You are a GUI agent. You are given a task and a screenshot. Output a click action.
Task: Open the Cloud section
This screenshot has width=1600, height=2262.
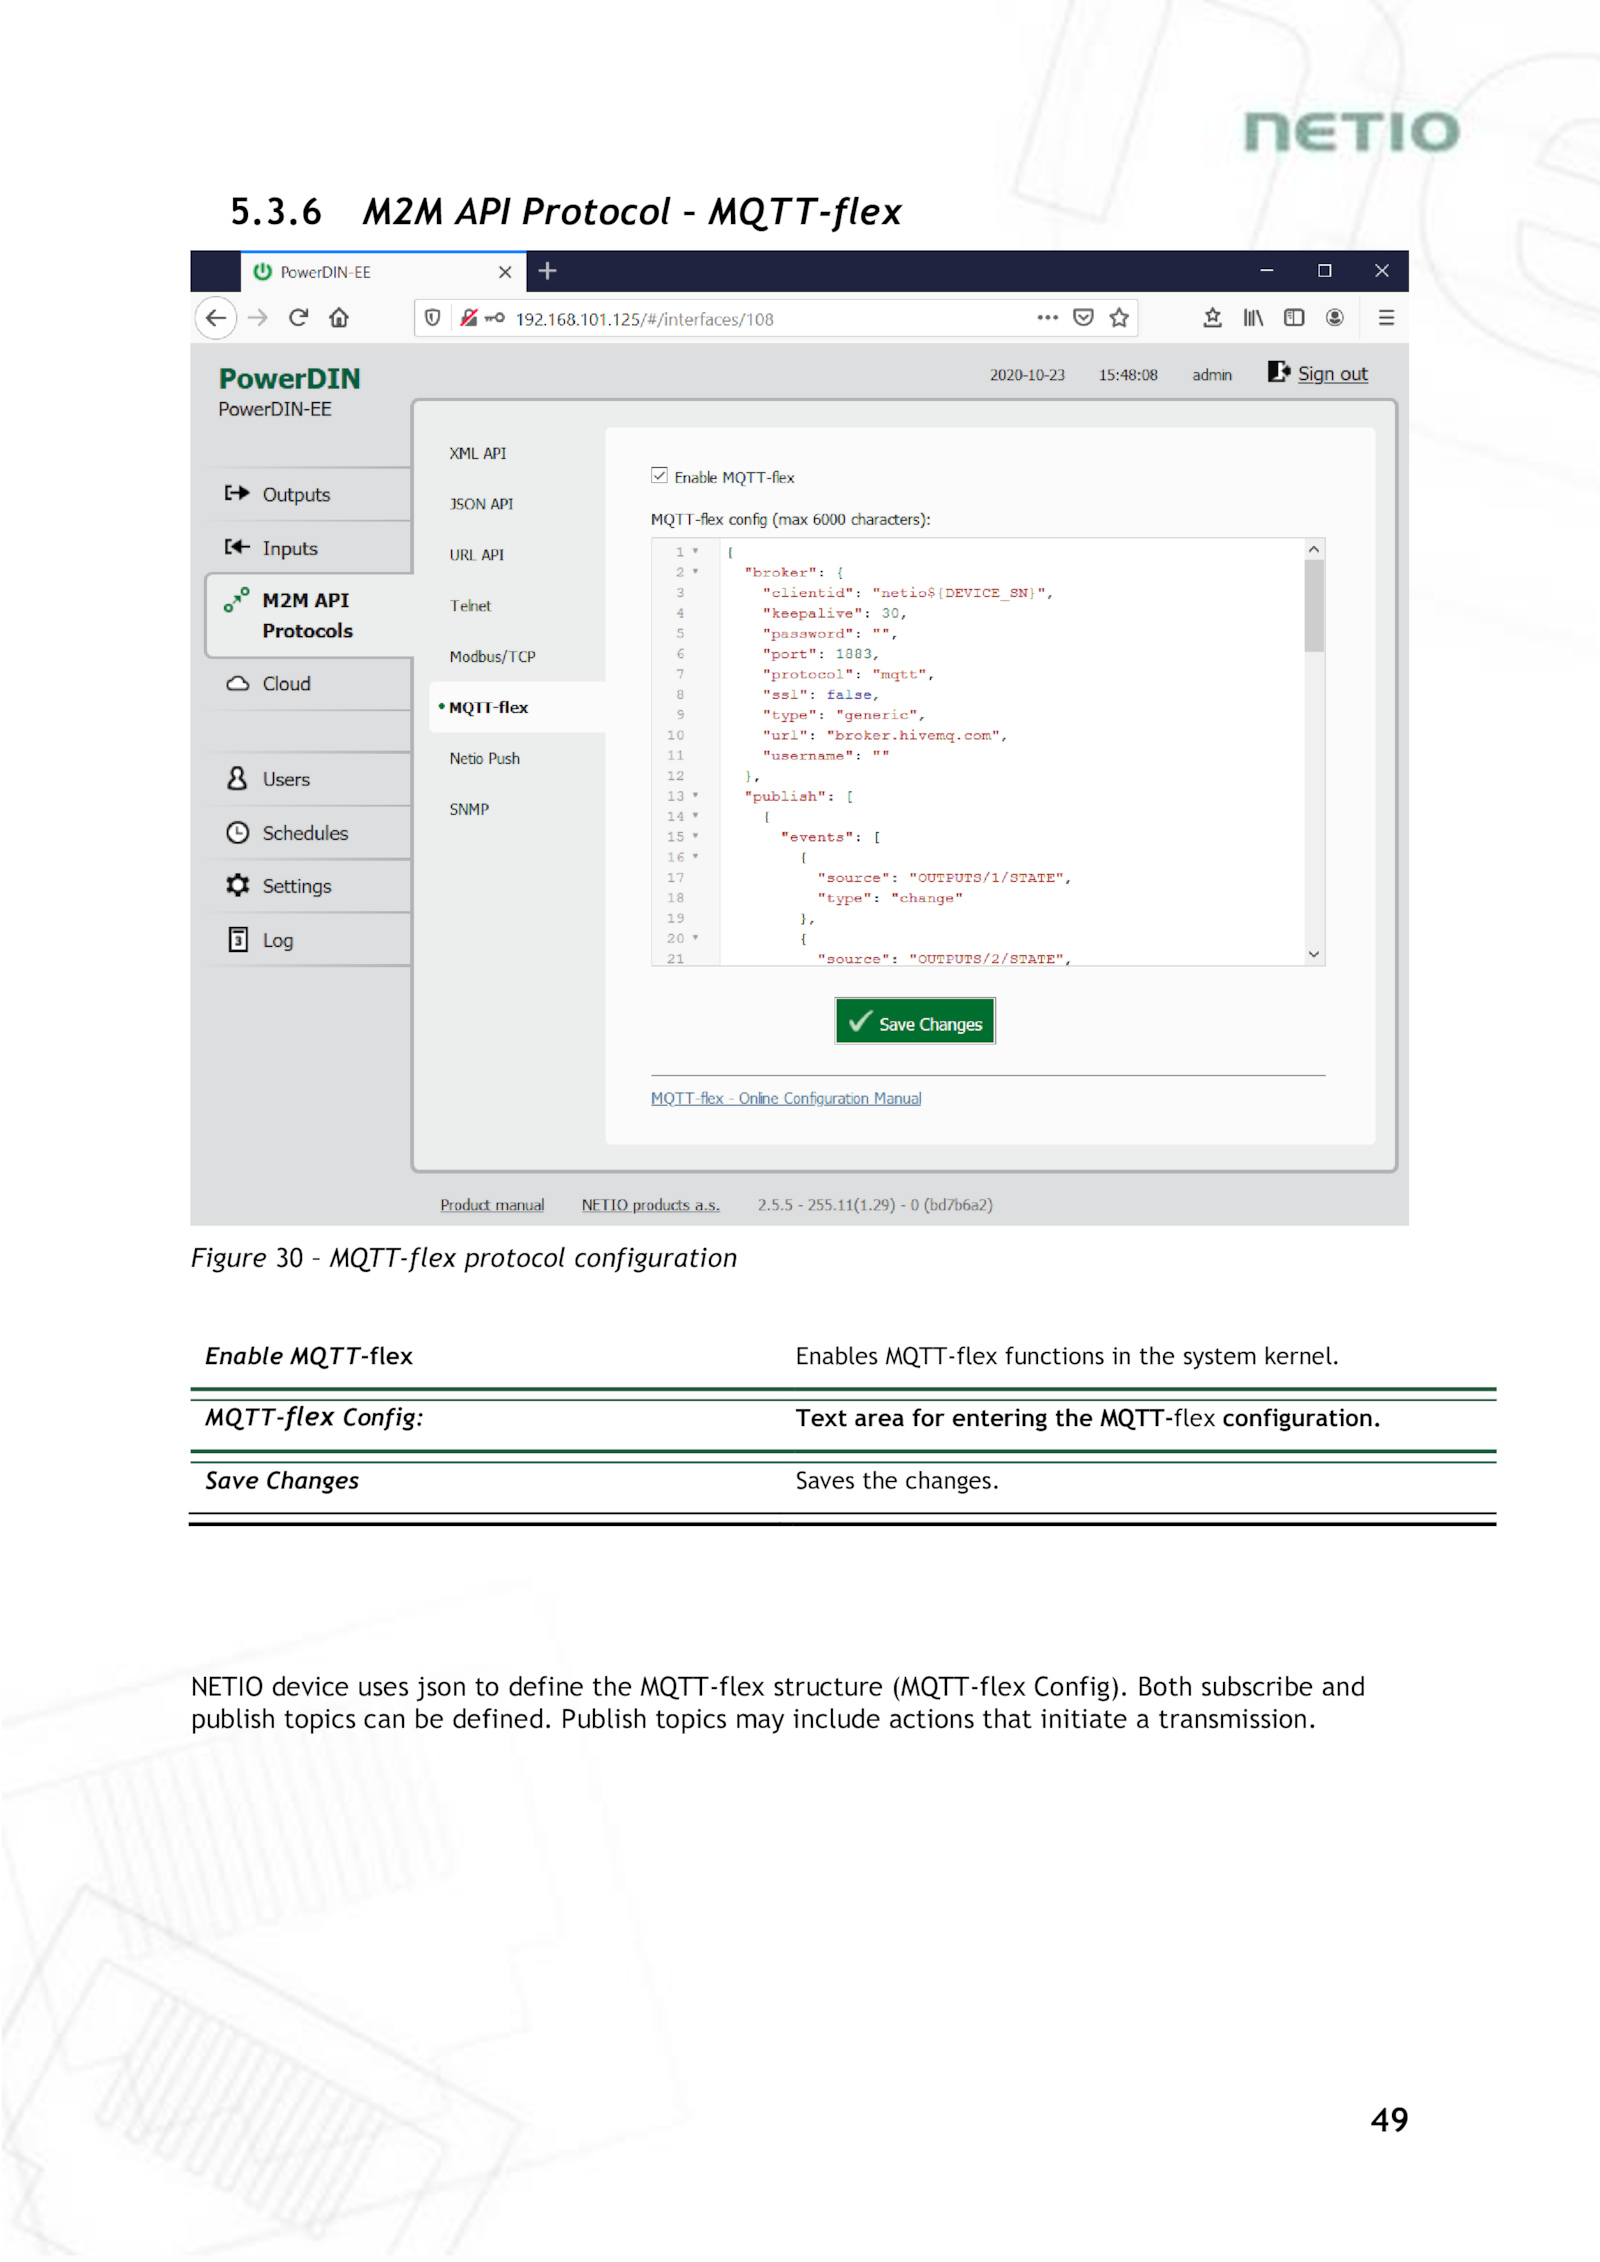pyautogui.click(x=286, y=684)
